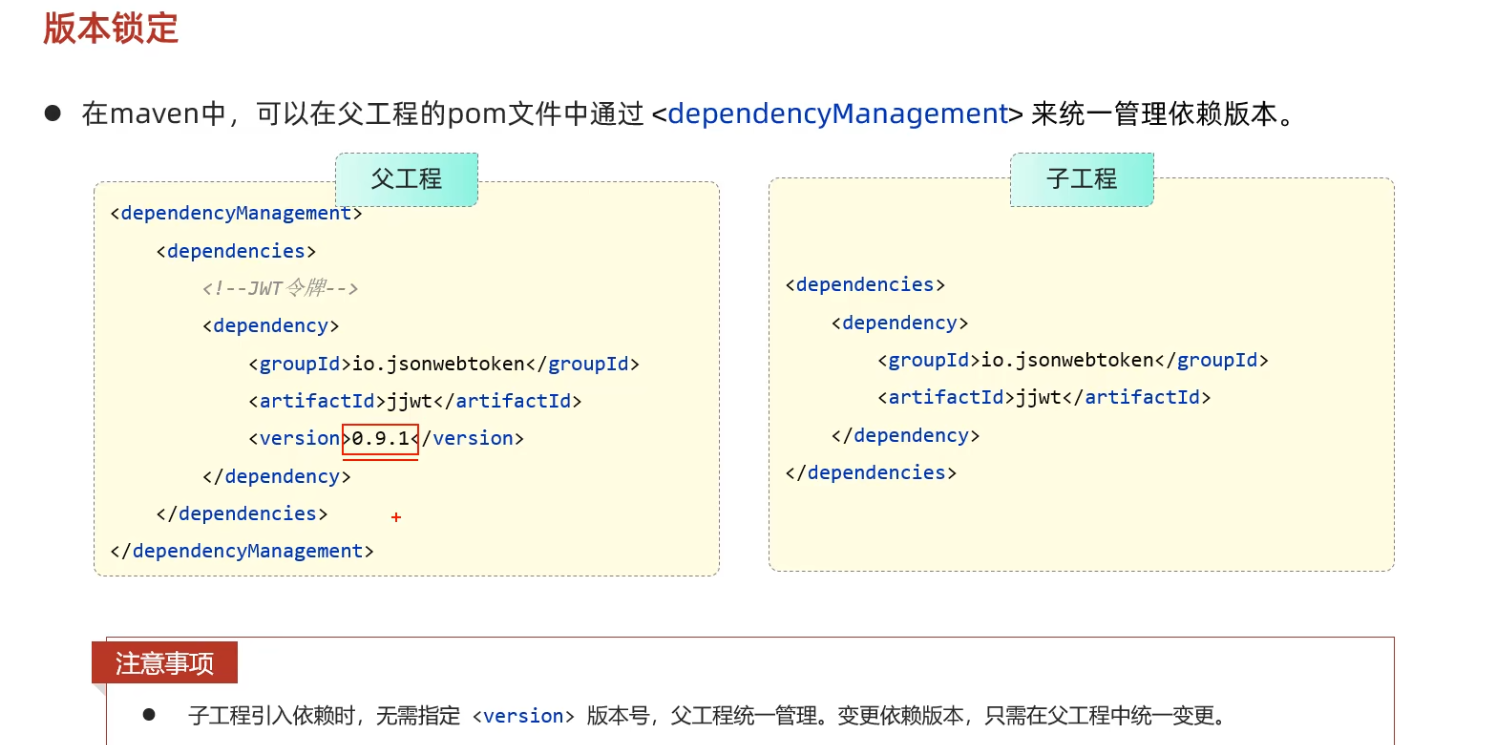Click opening <dependencies> line in 父工程 box
1503x745 pixels.
click(236, 251)
